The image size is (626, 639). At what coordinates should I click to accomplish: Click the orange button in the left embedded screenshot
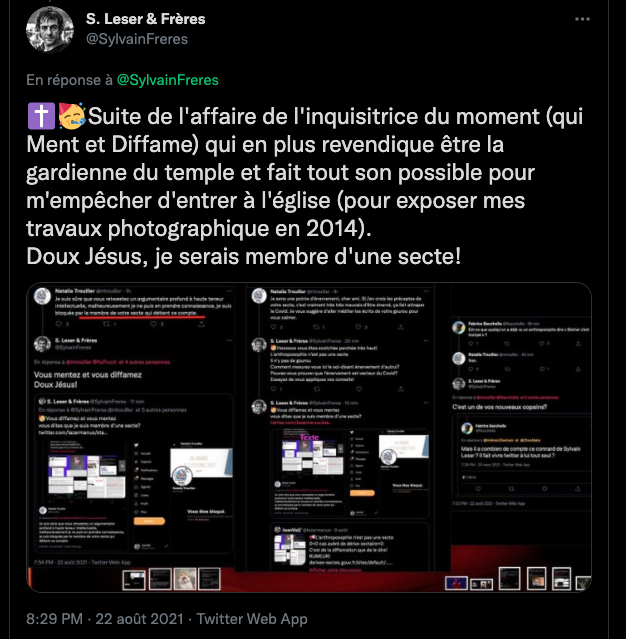(149, 521)
